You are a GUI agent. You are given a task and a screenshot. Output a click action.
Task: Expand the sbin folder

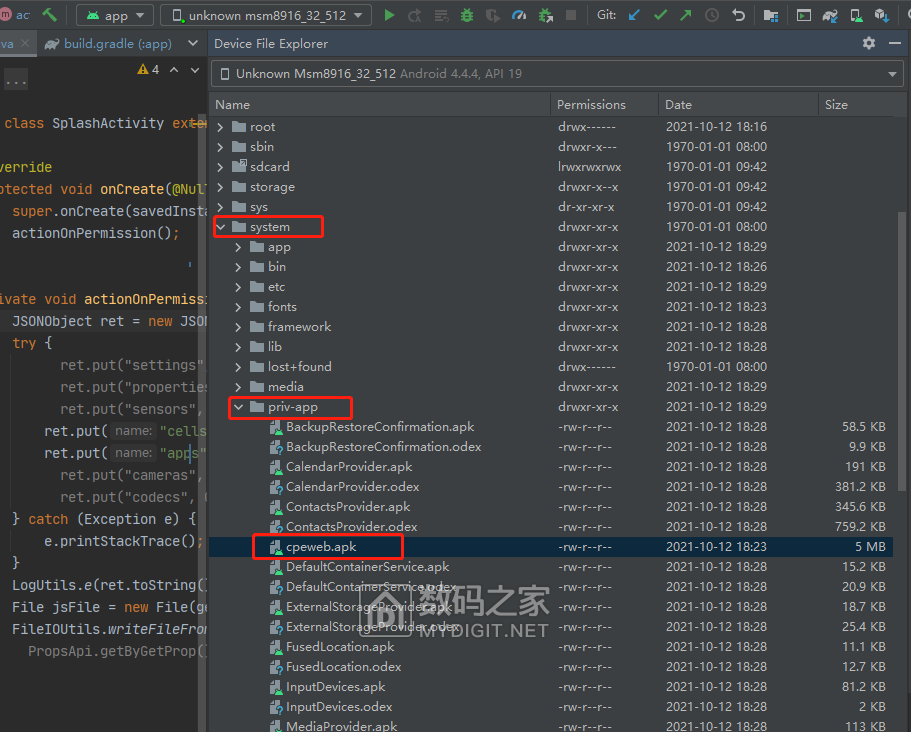tap(220, 147)
